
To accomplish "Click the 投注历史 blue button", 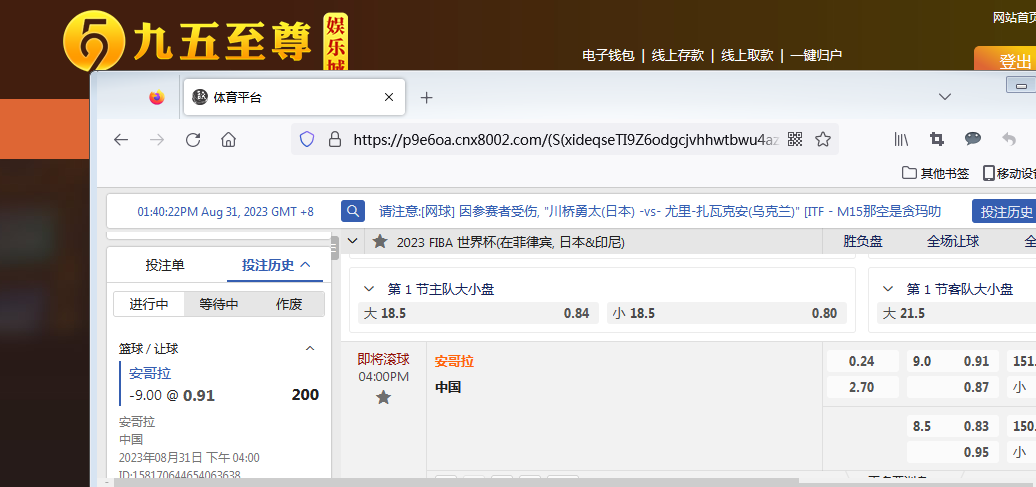I will pos(1004,211).
